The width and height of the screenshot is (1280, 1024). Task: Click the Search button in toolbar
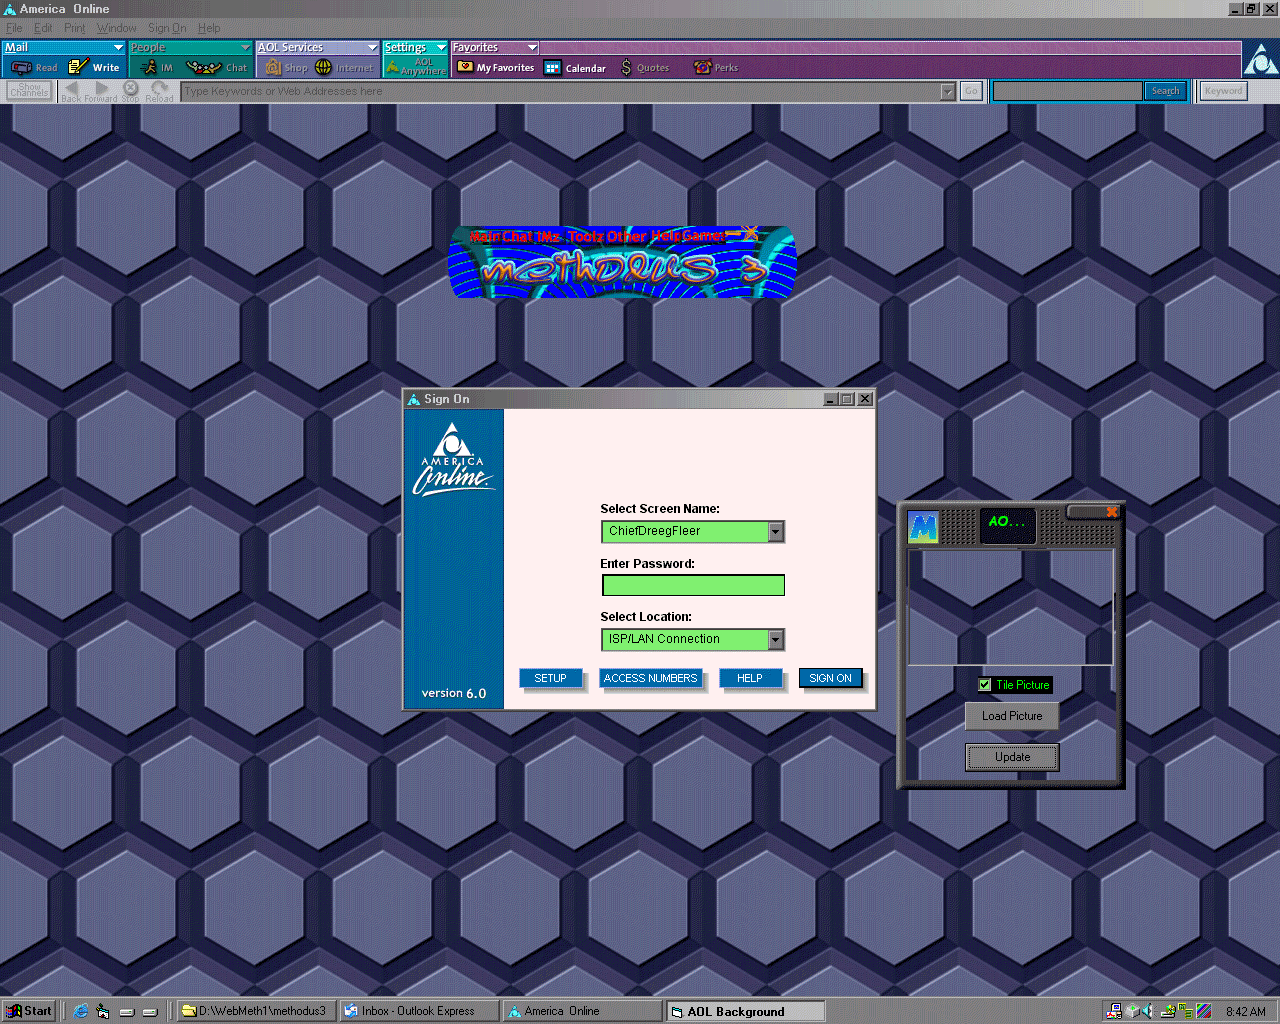(x=1165, y=91)
